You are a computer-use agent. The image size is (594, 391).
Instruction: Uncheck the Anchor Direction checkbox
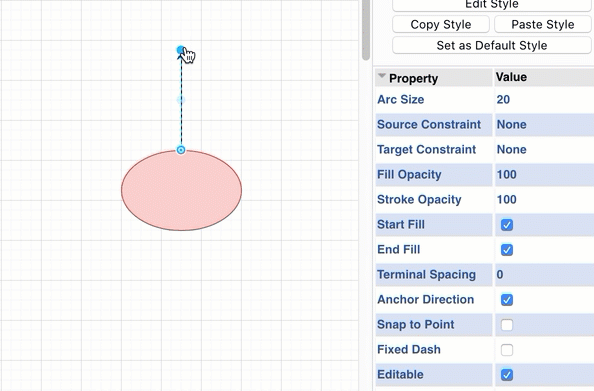506,300
